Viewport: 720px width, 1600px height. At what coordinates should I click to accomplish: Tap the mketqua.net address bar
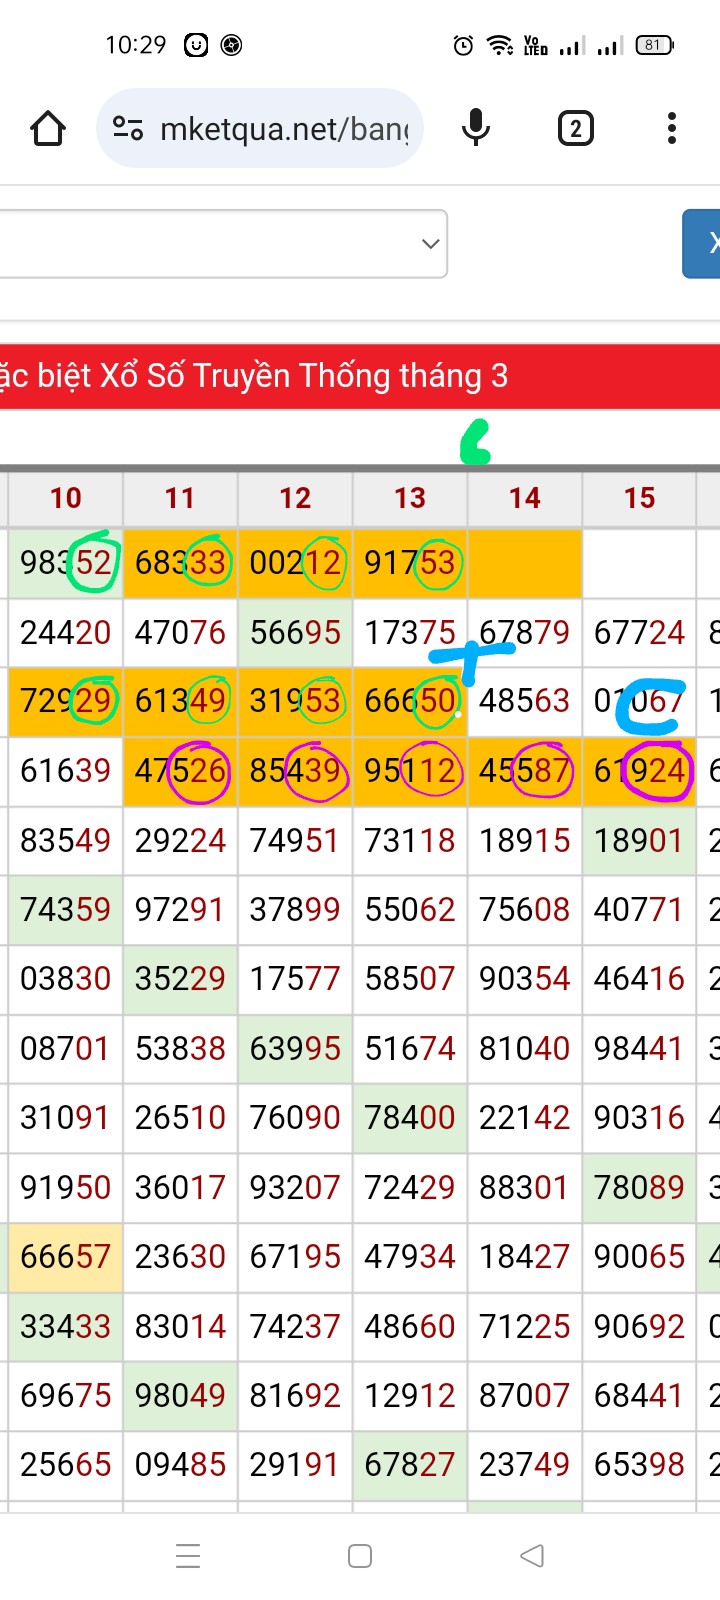(x=284, y=129)
